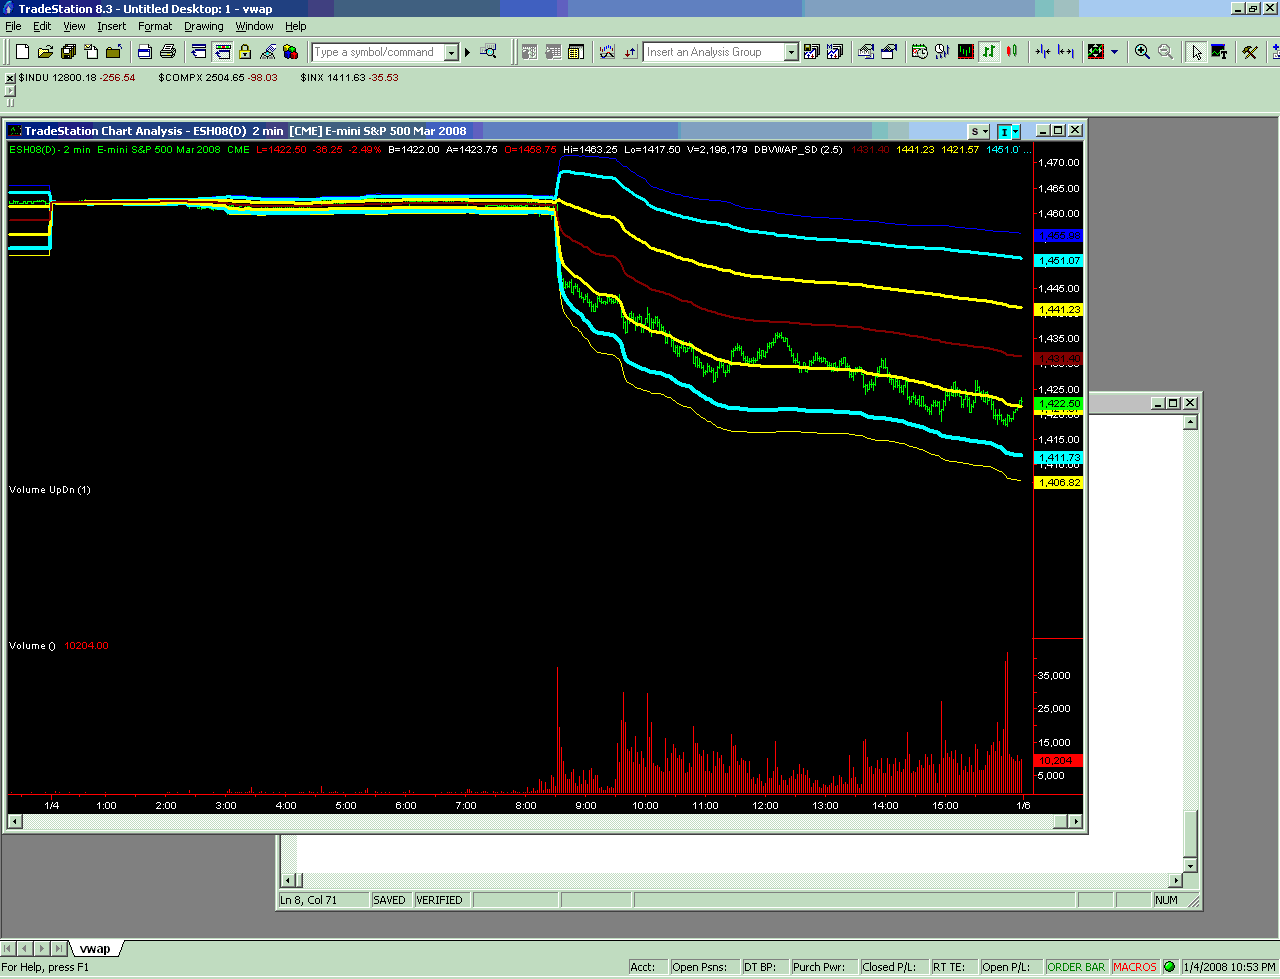Click the workspace icon left of Print
The image size is (1280, 979).
pos(145,52)
